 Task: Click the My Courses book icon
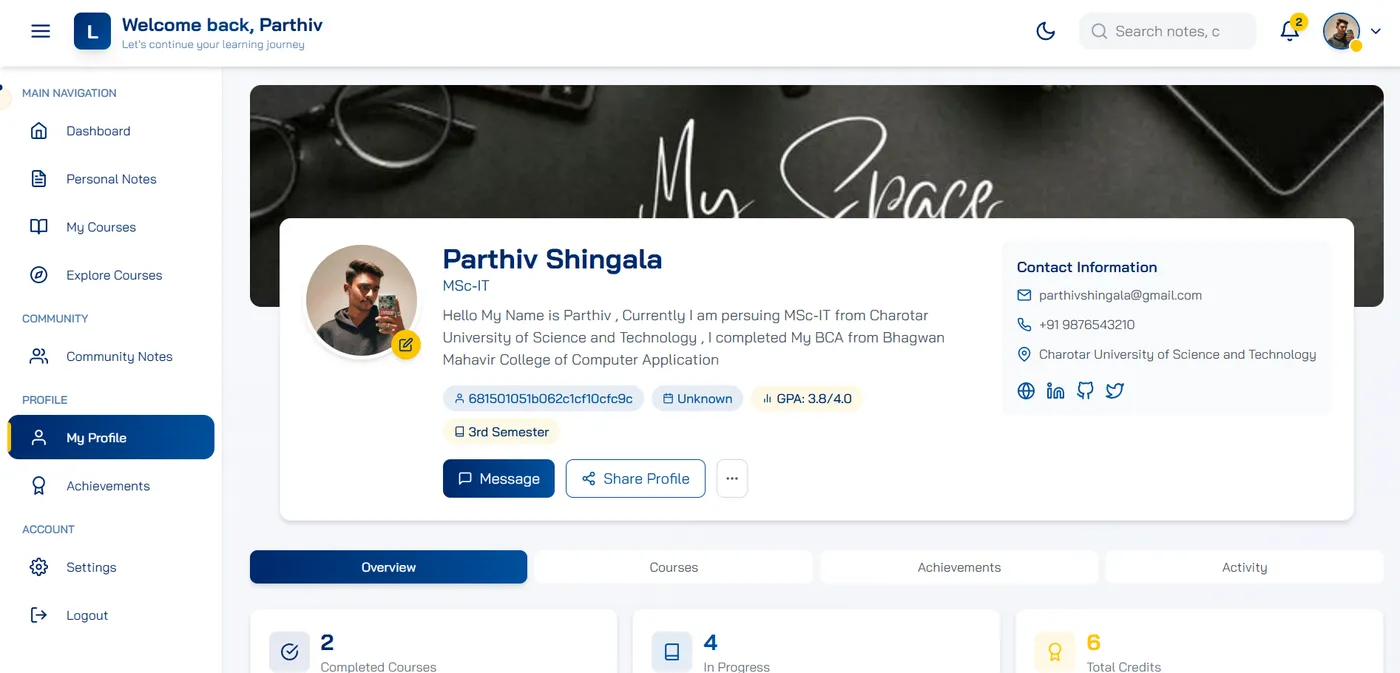click(39, 227)
